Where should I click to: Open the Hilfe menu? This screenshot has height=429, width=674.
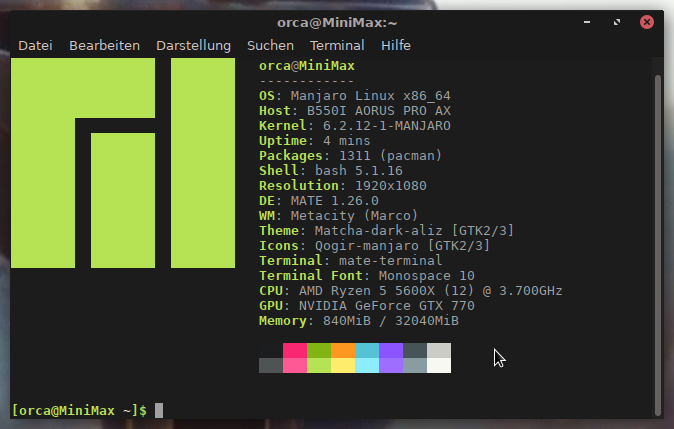[x=396, y=46]
